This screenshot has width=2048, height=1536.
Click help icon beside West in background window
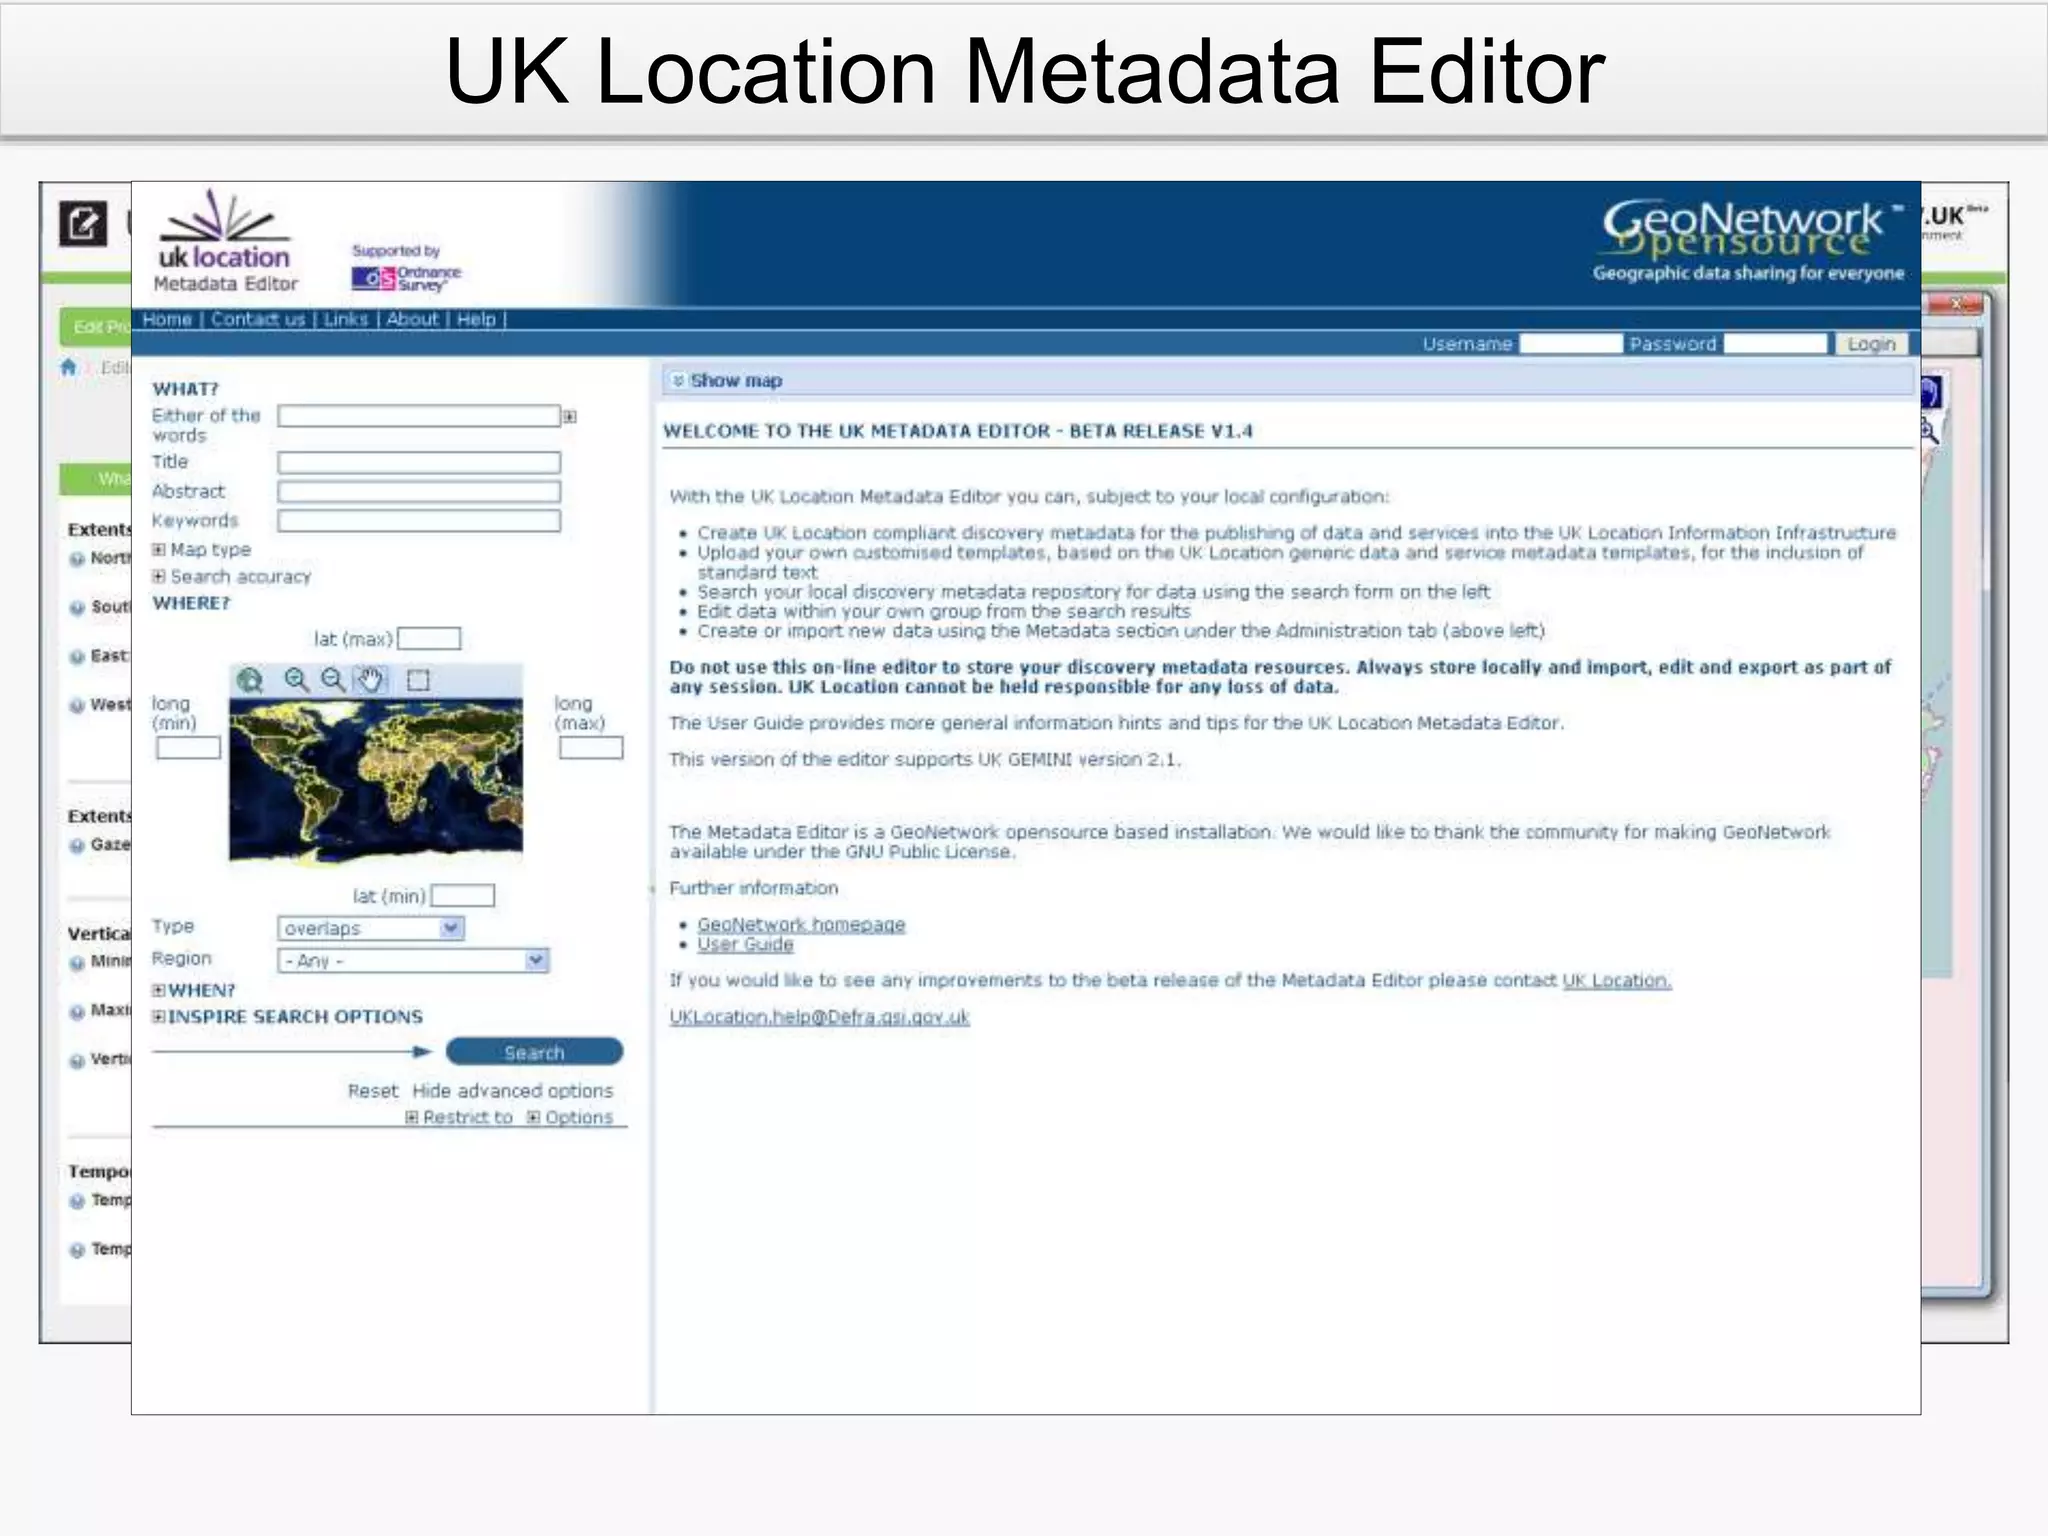click(77, 706)
